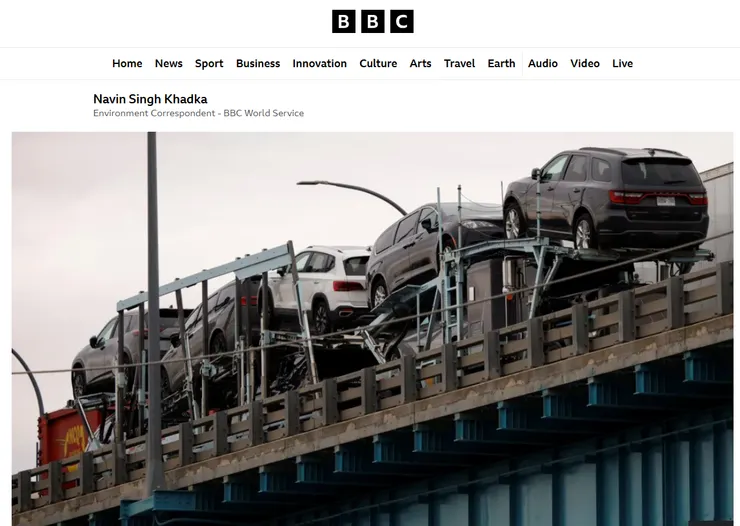Navigate to Business

258,63
